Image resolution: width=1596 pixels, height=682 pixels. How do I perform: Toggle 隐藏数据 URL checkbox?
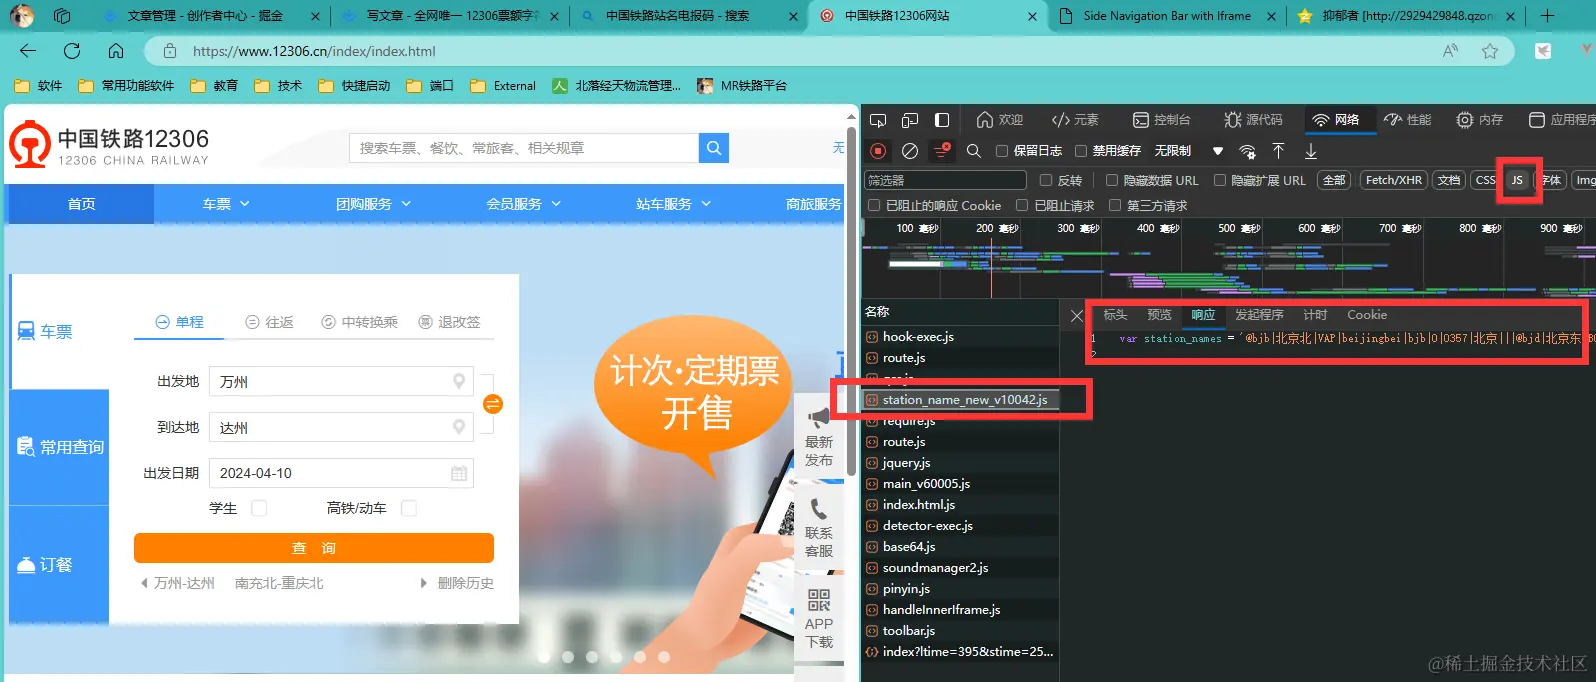click(1111, 180)
